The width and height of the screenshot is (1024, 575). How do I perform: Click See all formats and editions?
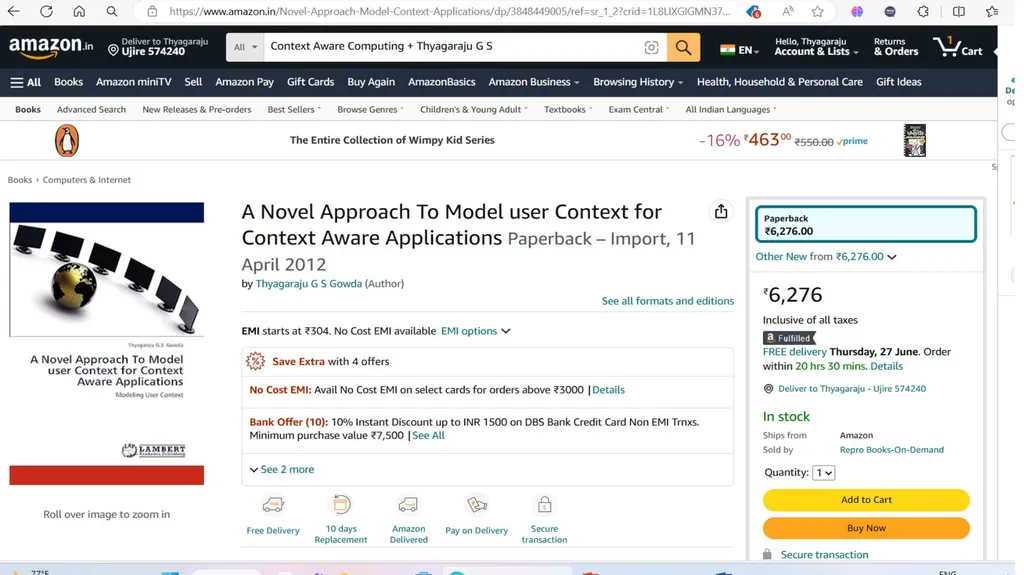667,301
